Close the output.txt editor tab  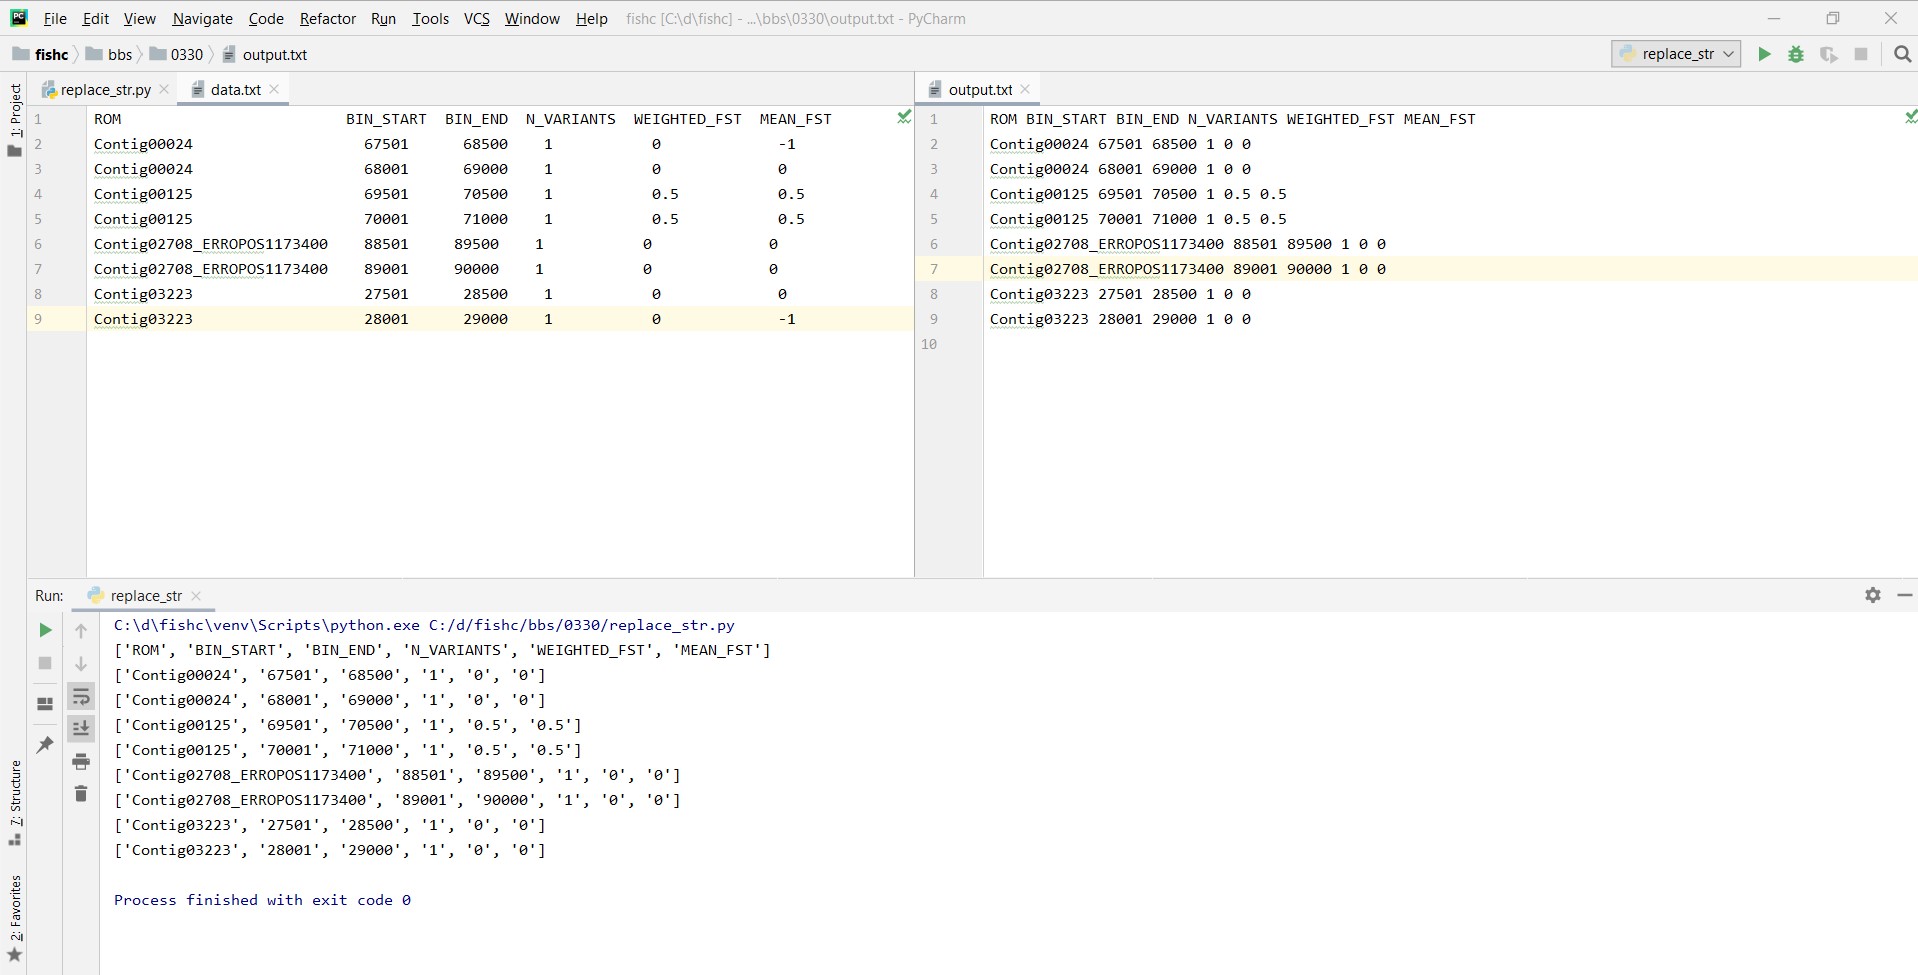pos(1025,89)
